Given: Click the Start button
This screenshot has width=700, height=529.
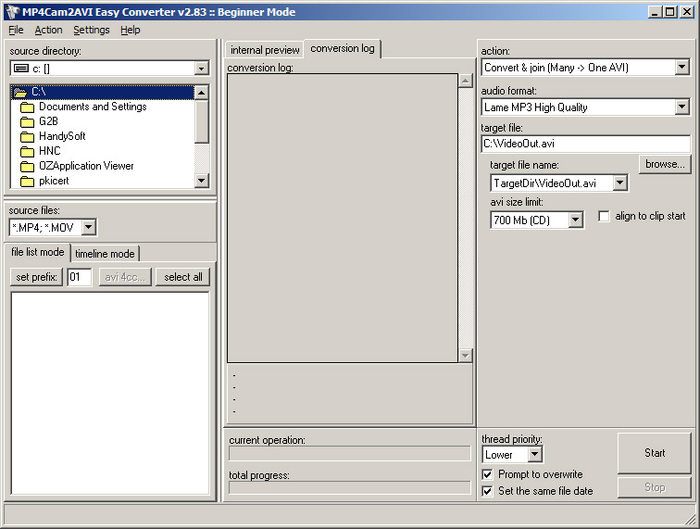Looking at the screenshot, I should click(654, 453).
